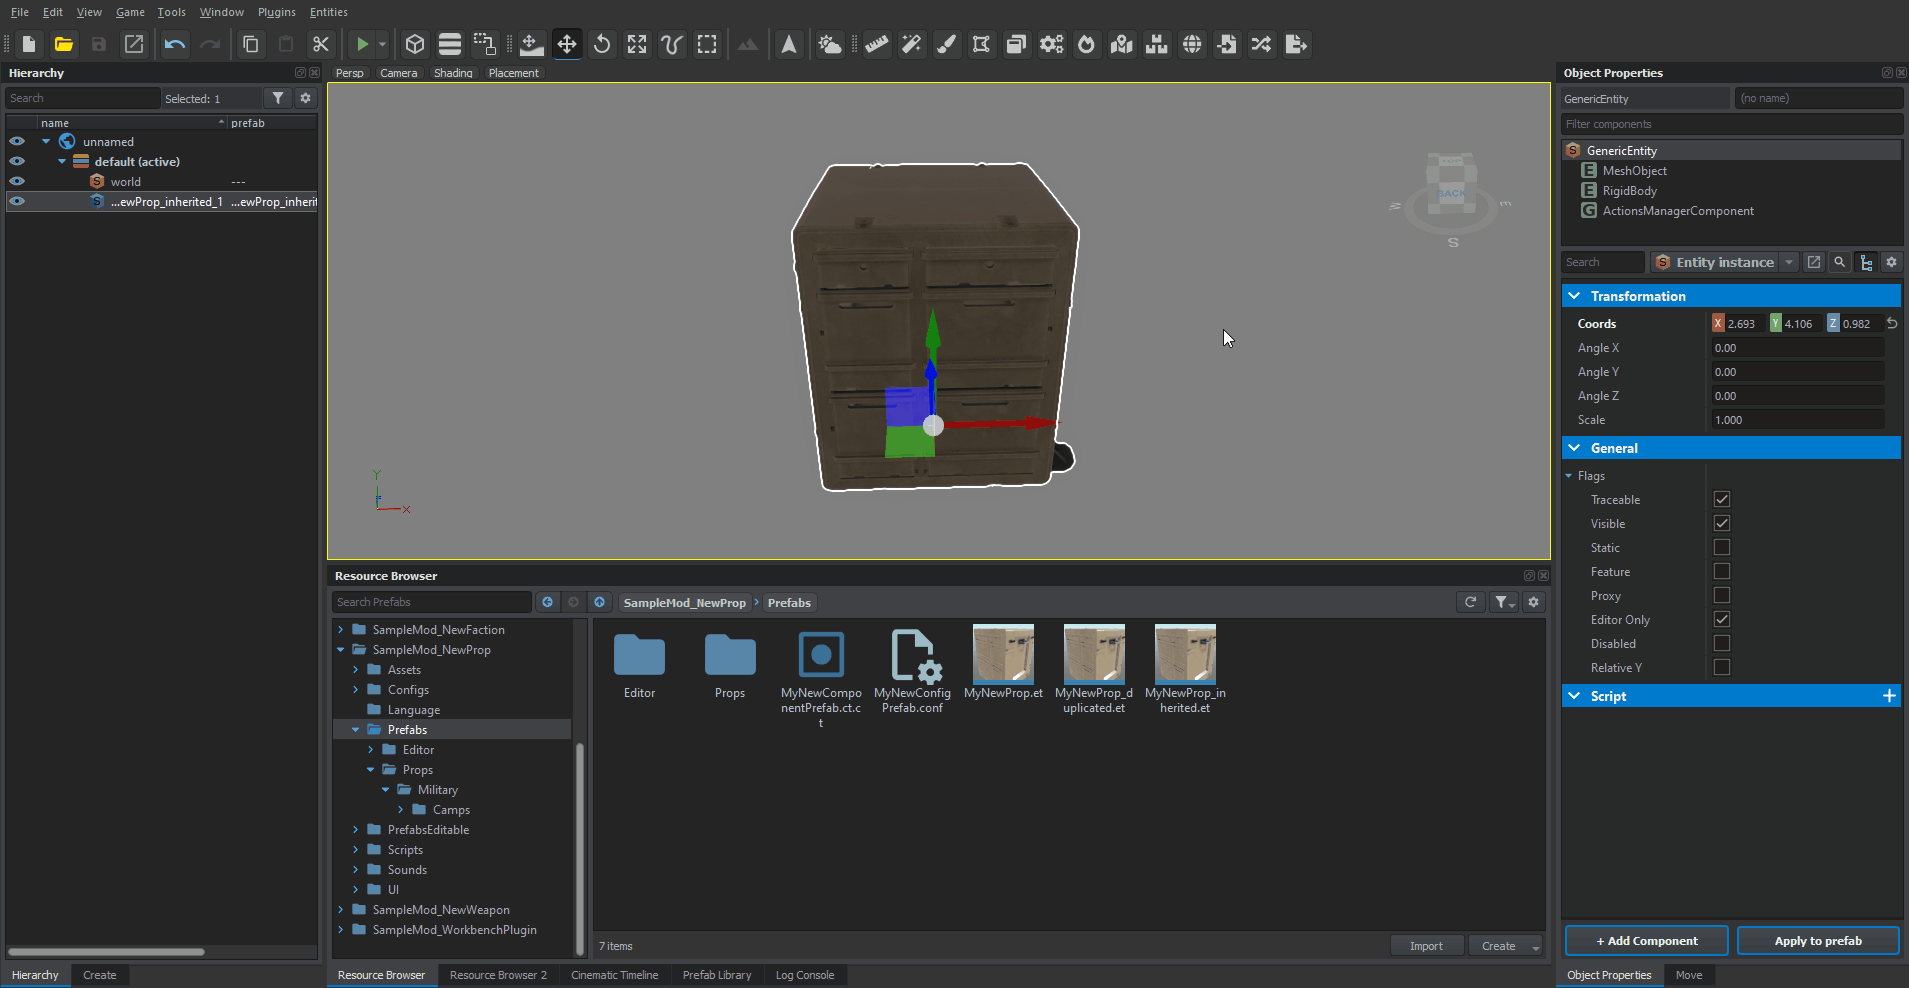Click the Open folder icon in toolbar
Viewport: 1909px width, 988px height.
tap(64, 44)
